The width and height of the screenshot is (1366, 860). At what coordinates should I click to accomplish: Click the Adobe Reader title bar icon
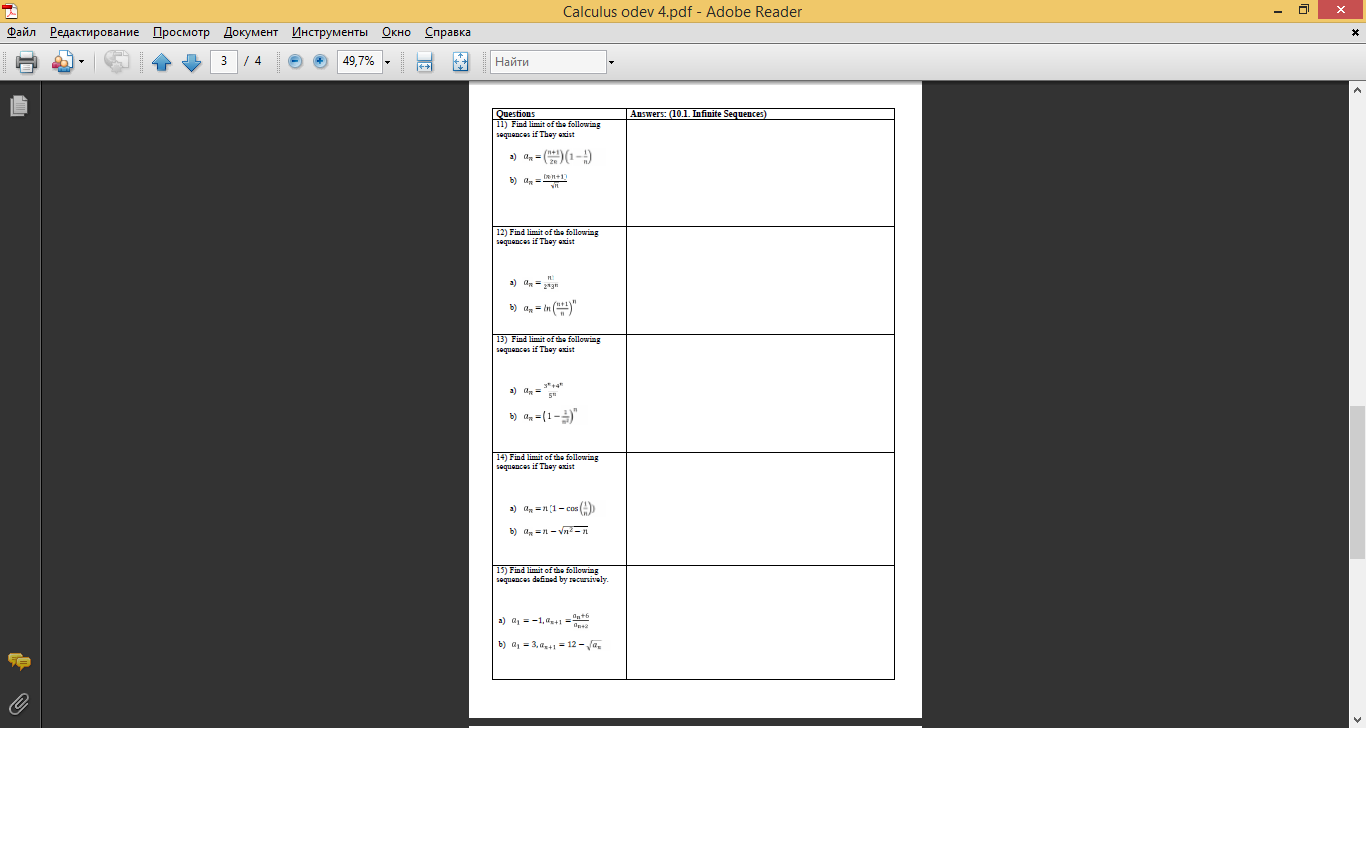(10, 11)
